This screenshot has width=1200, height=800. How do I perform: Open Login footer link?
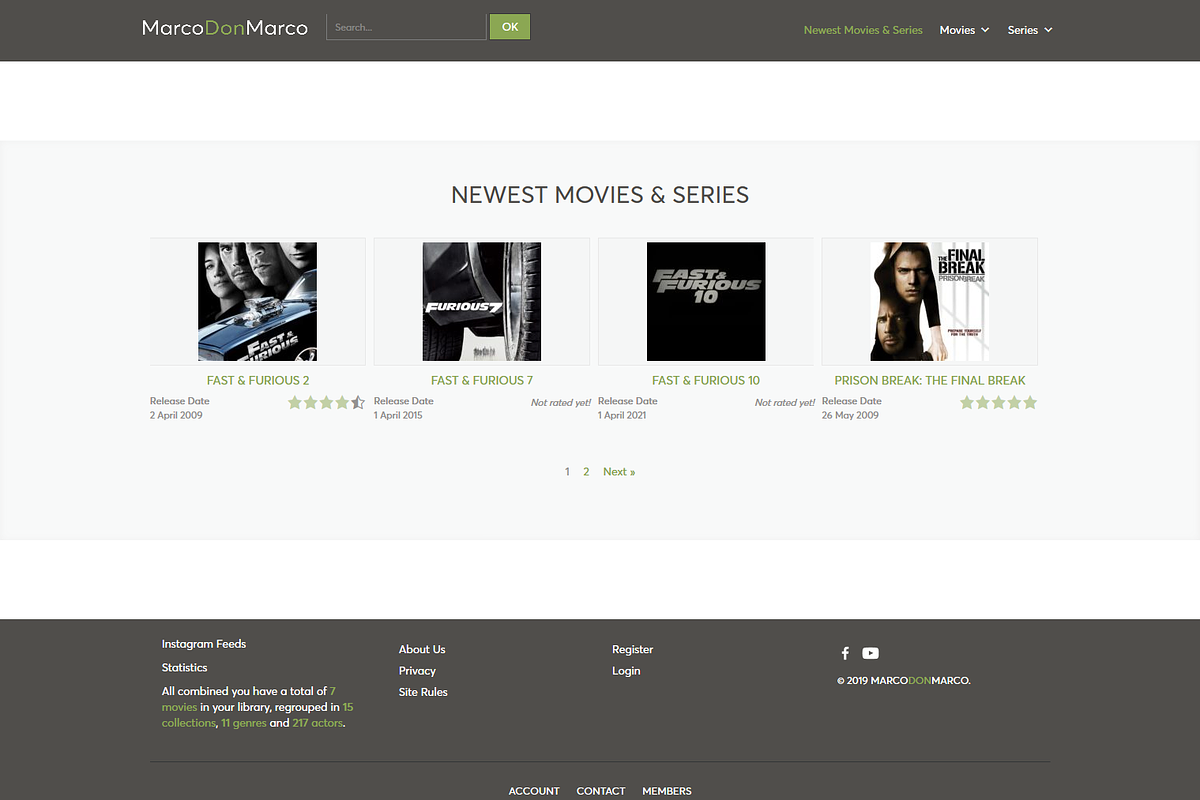click(x=626, y=671)
